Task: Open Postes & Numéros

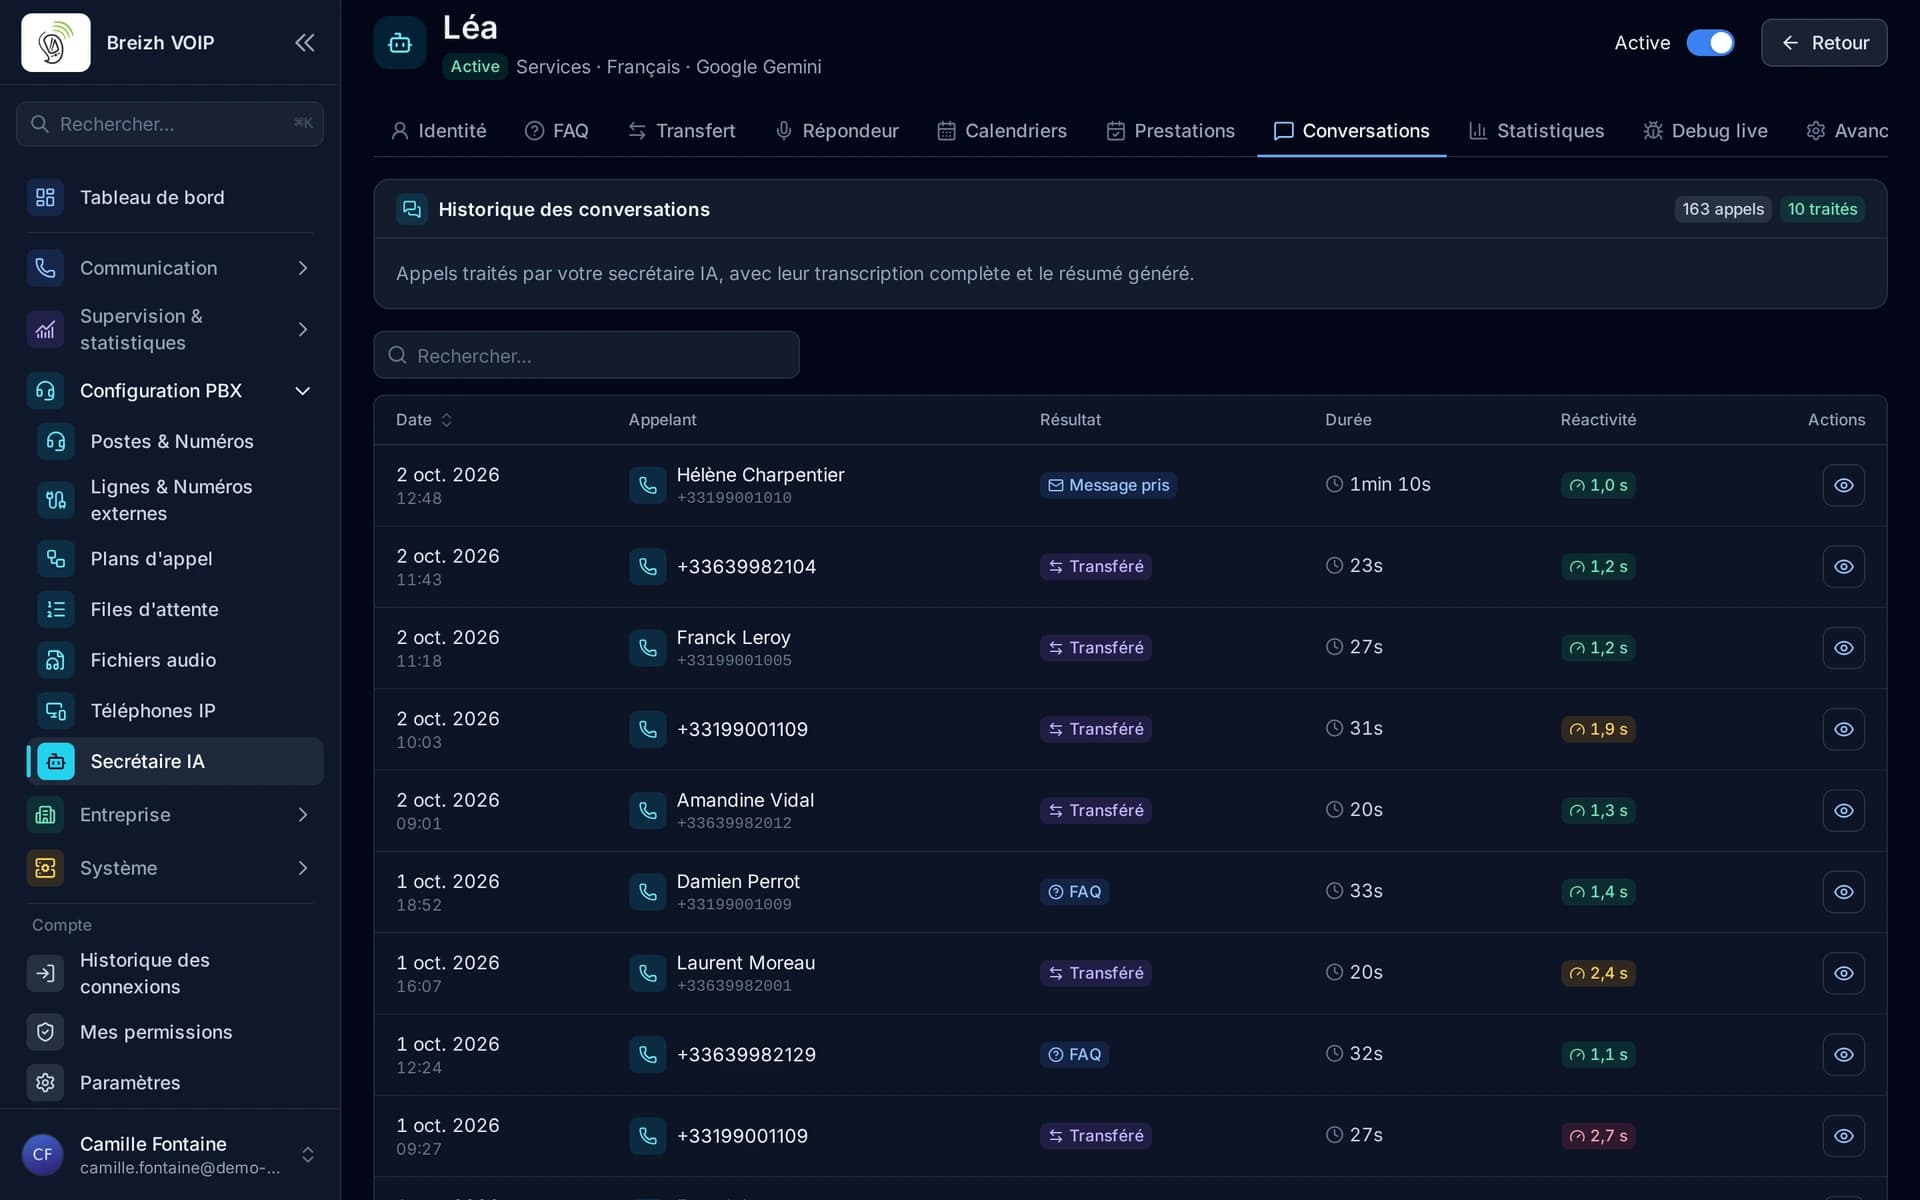Action: 176,441
